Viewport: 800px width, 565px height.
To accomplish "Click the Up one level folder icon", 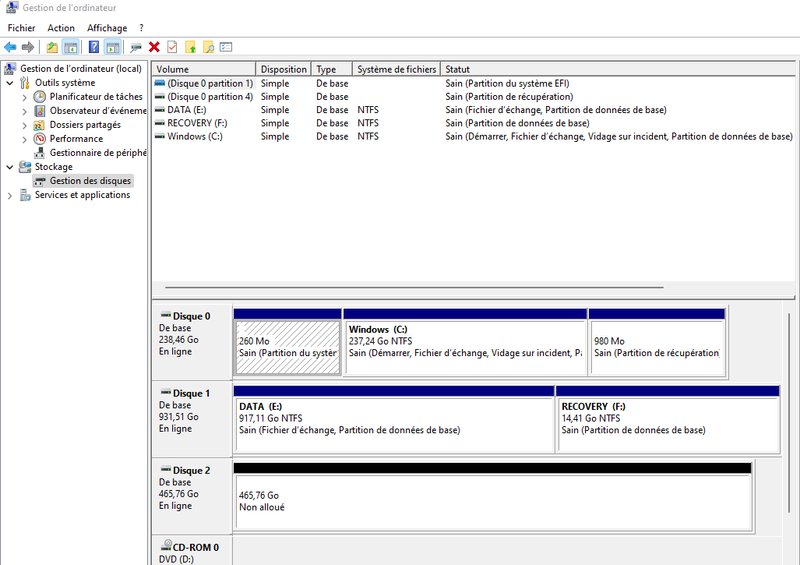I will click(52, 47).
